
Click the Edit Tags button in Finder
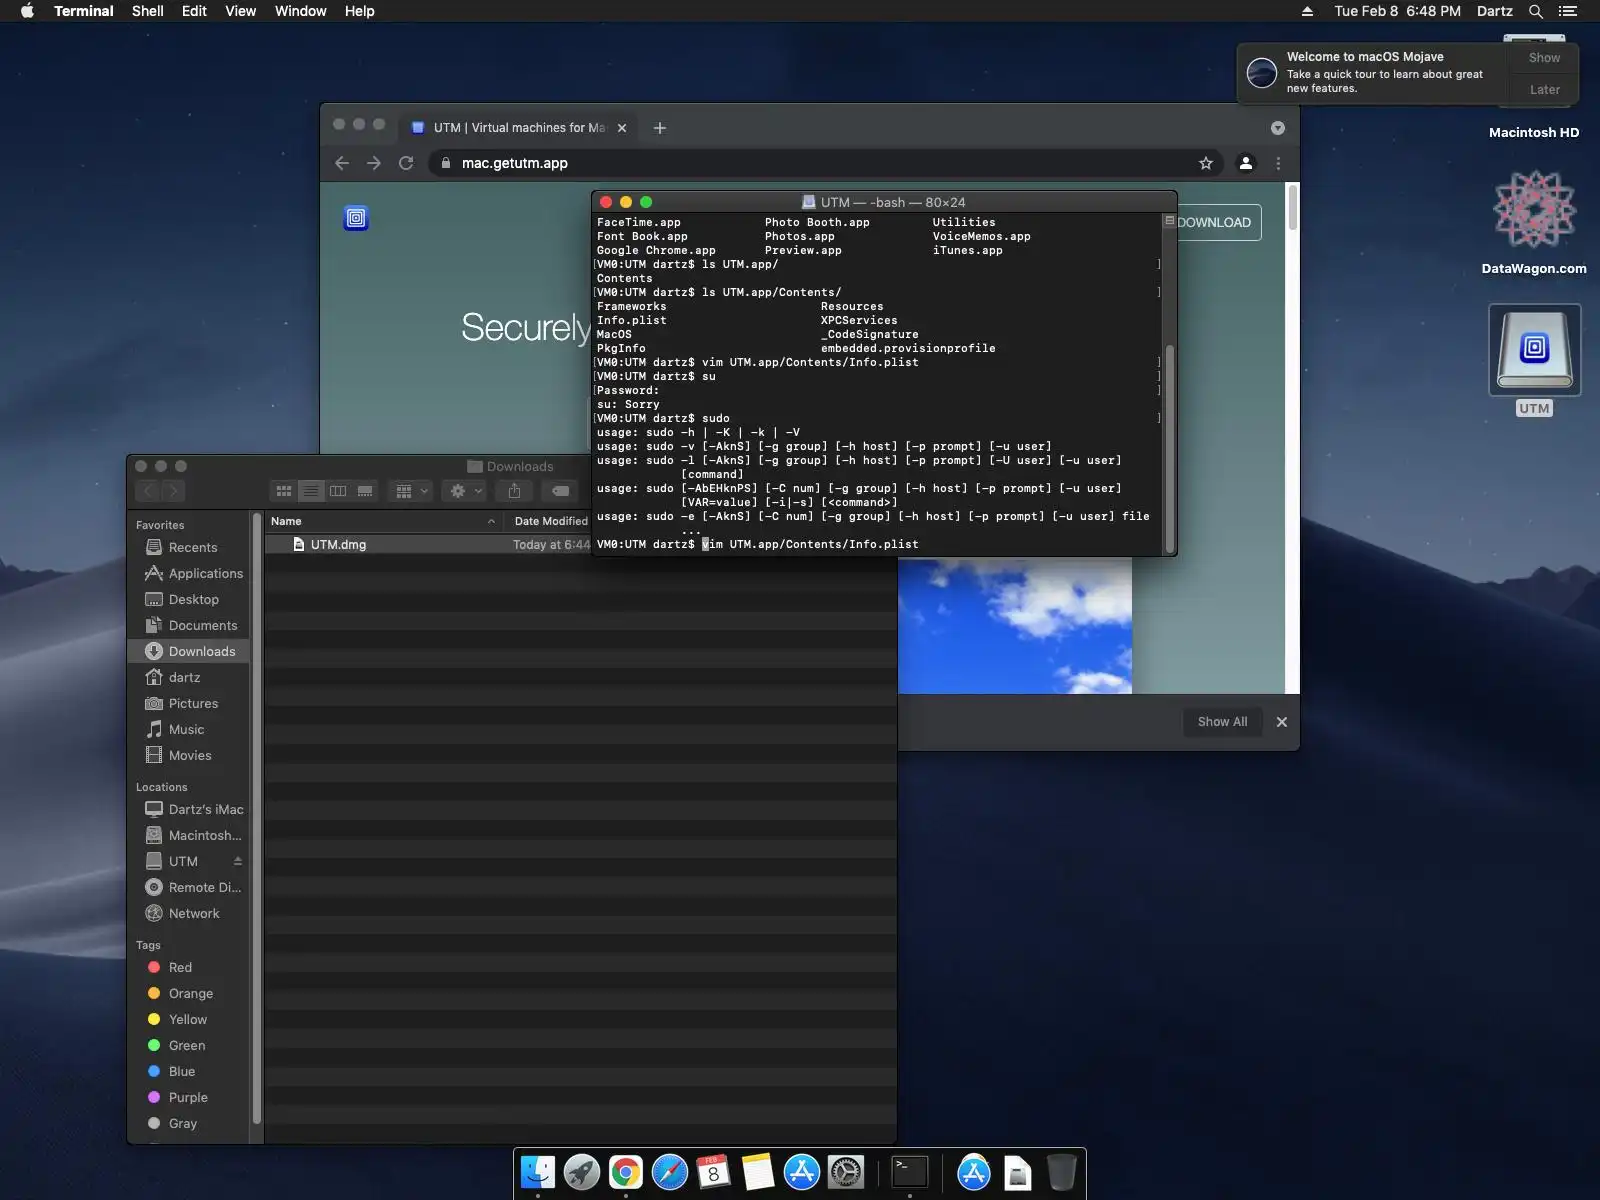[x=561, y=491]
